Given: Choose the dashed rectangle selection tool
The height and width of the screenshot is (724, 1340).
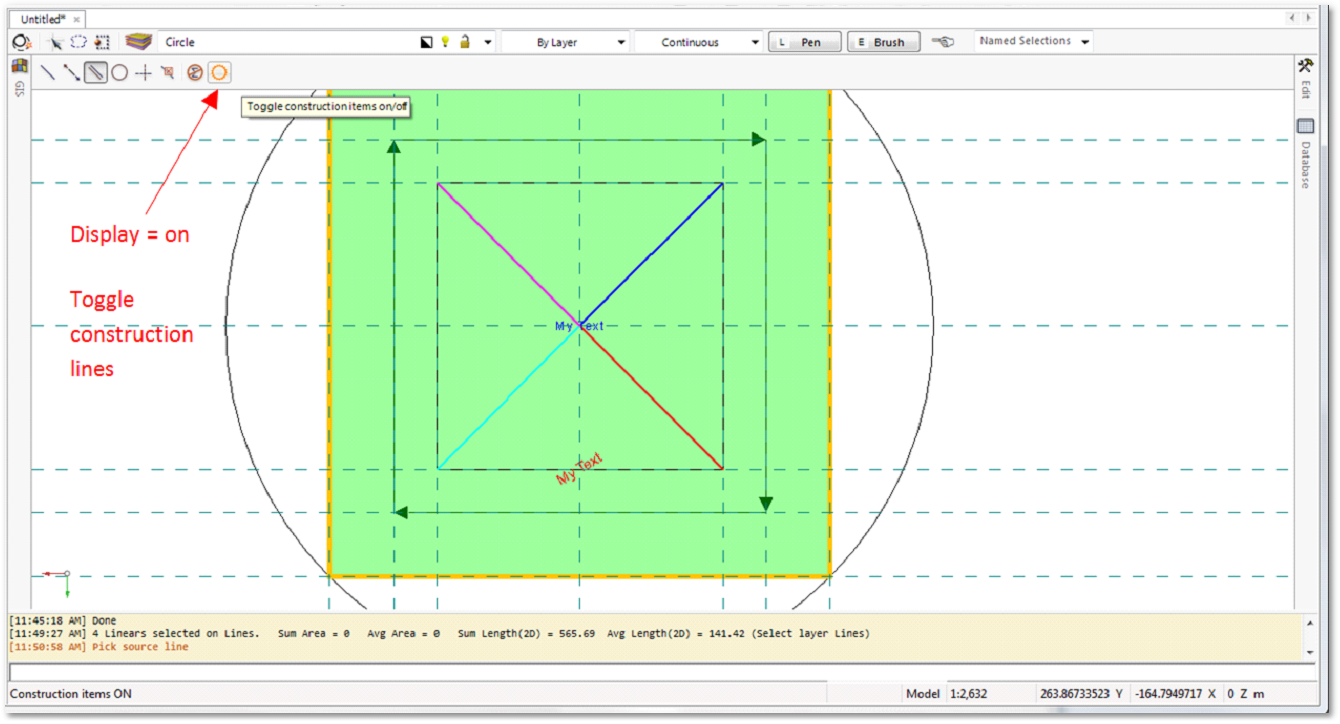Looking at the screenshot, I should click(101, 42).
